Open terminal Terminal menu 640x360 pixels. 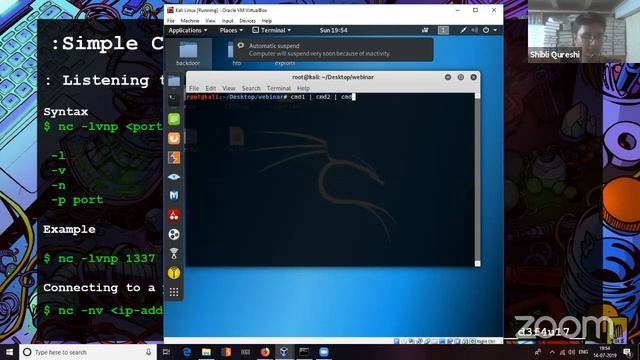[x=279, y=88]
